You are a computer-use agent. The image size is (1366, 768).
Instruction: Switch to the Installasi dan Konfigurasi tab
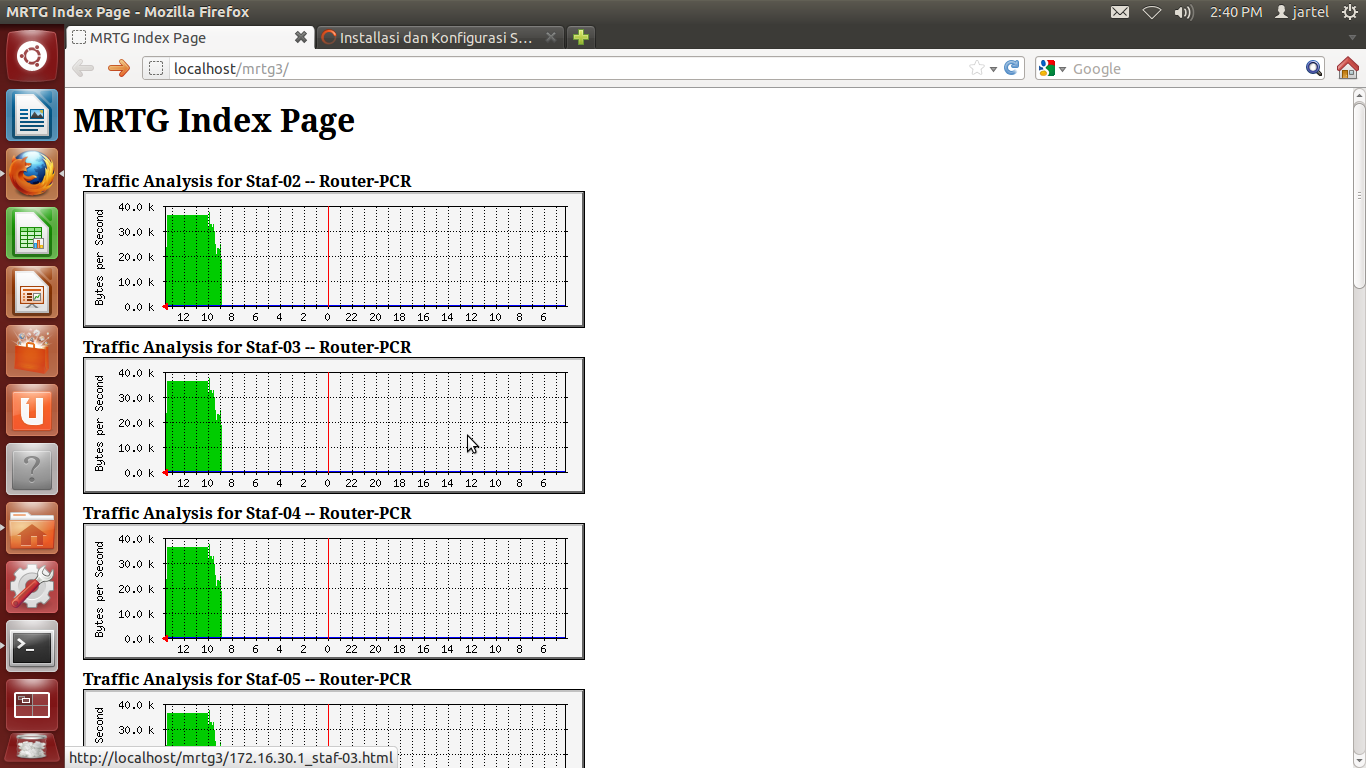[440, 37]
